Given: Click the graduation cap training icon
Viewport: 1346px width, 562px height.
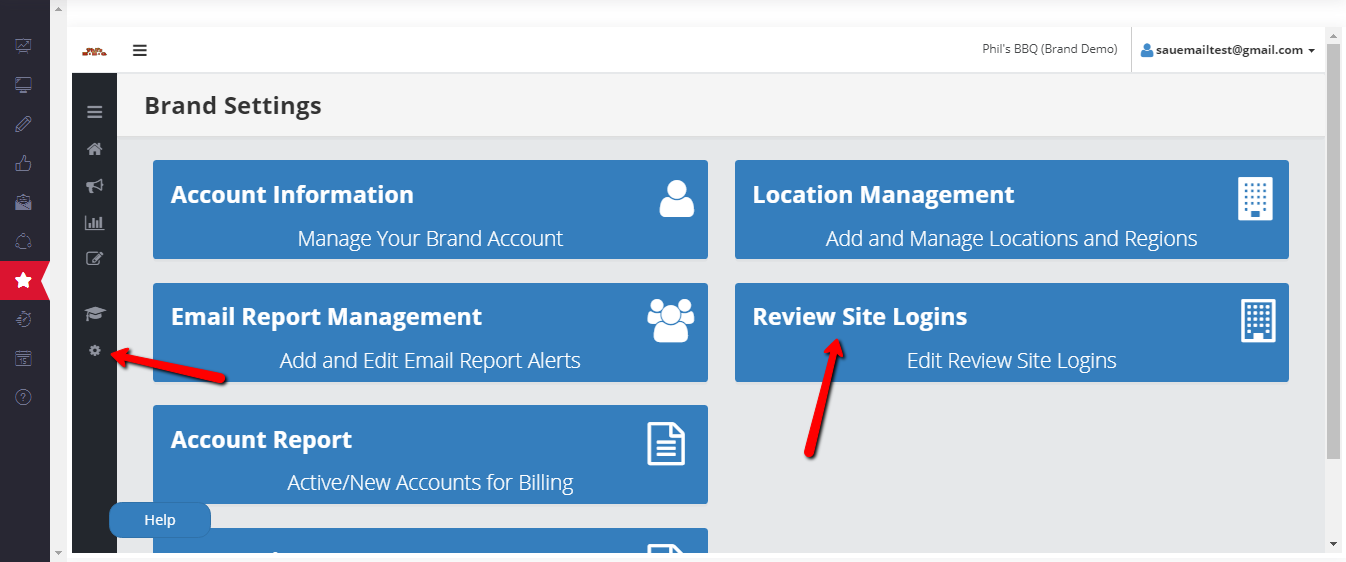Looking at the screenshot, I should (95, 314).
